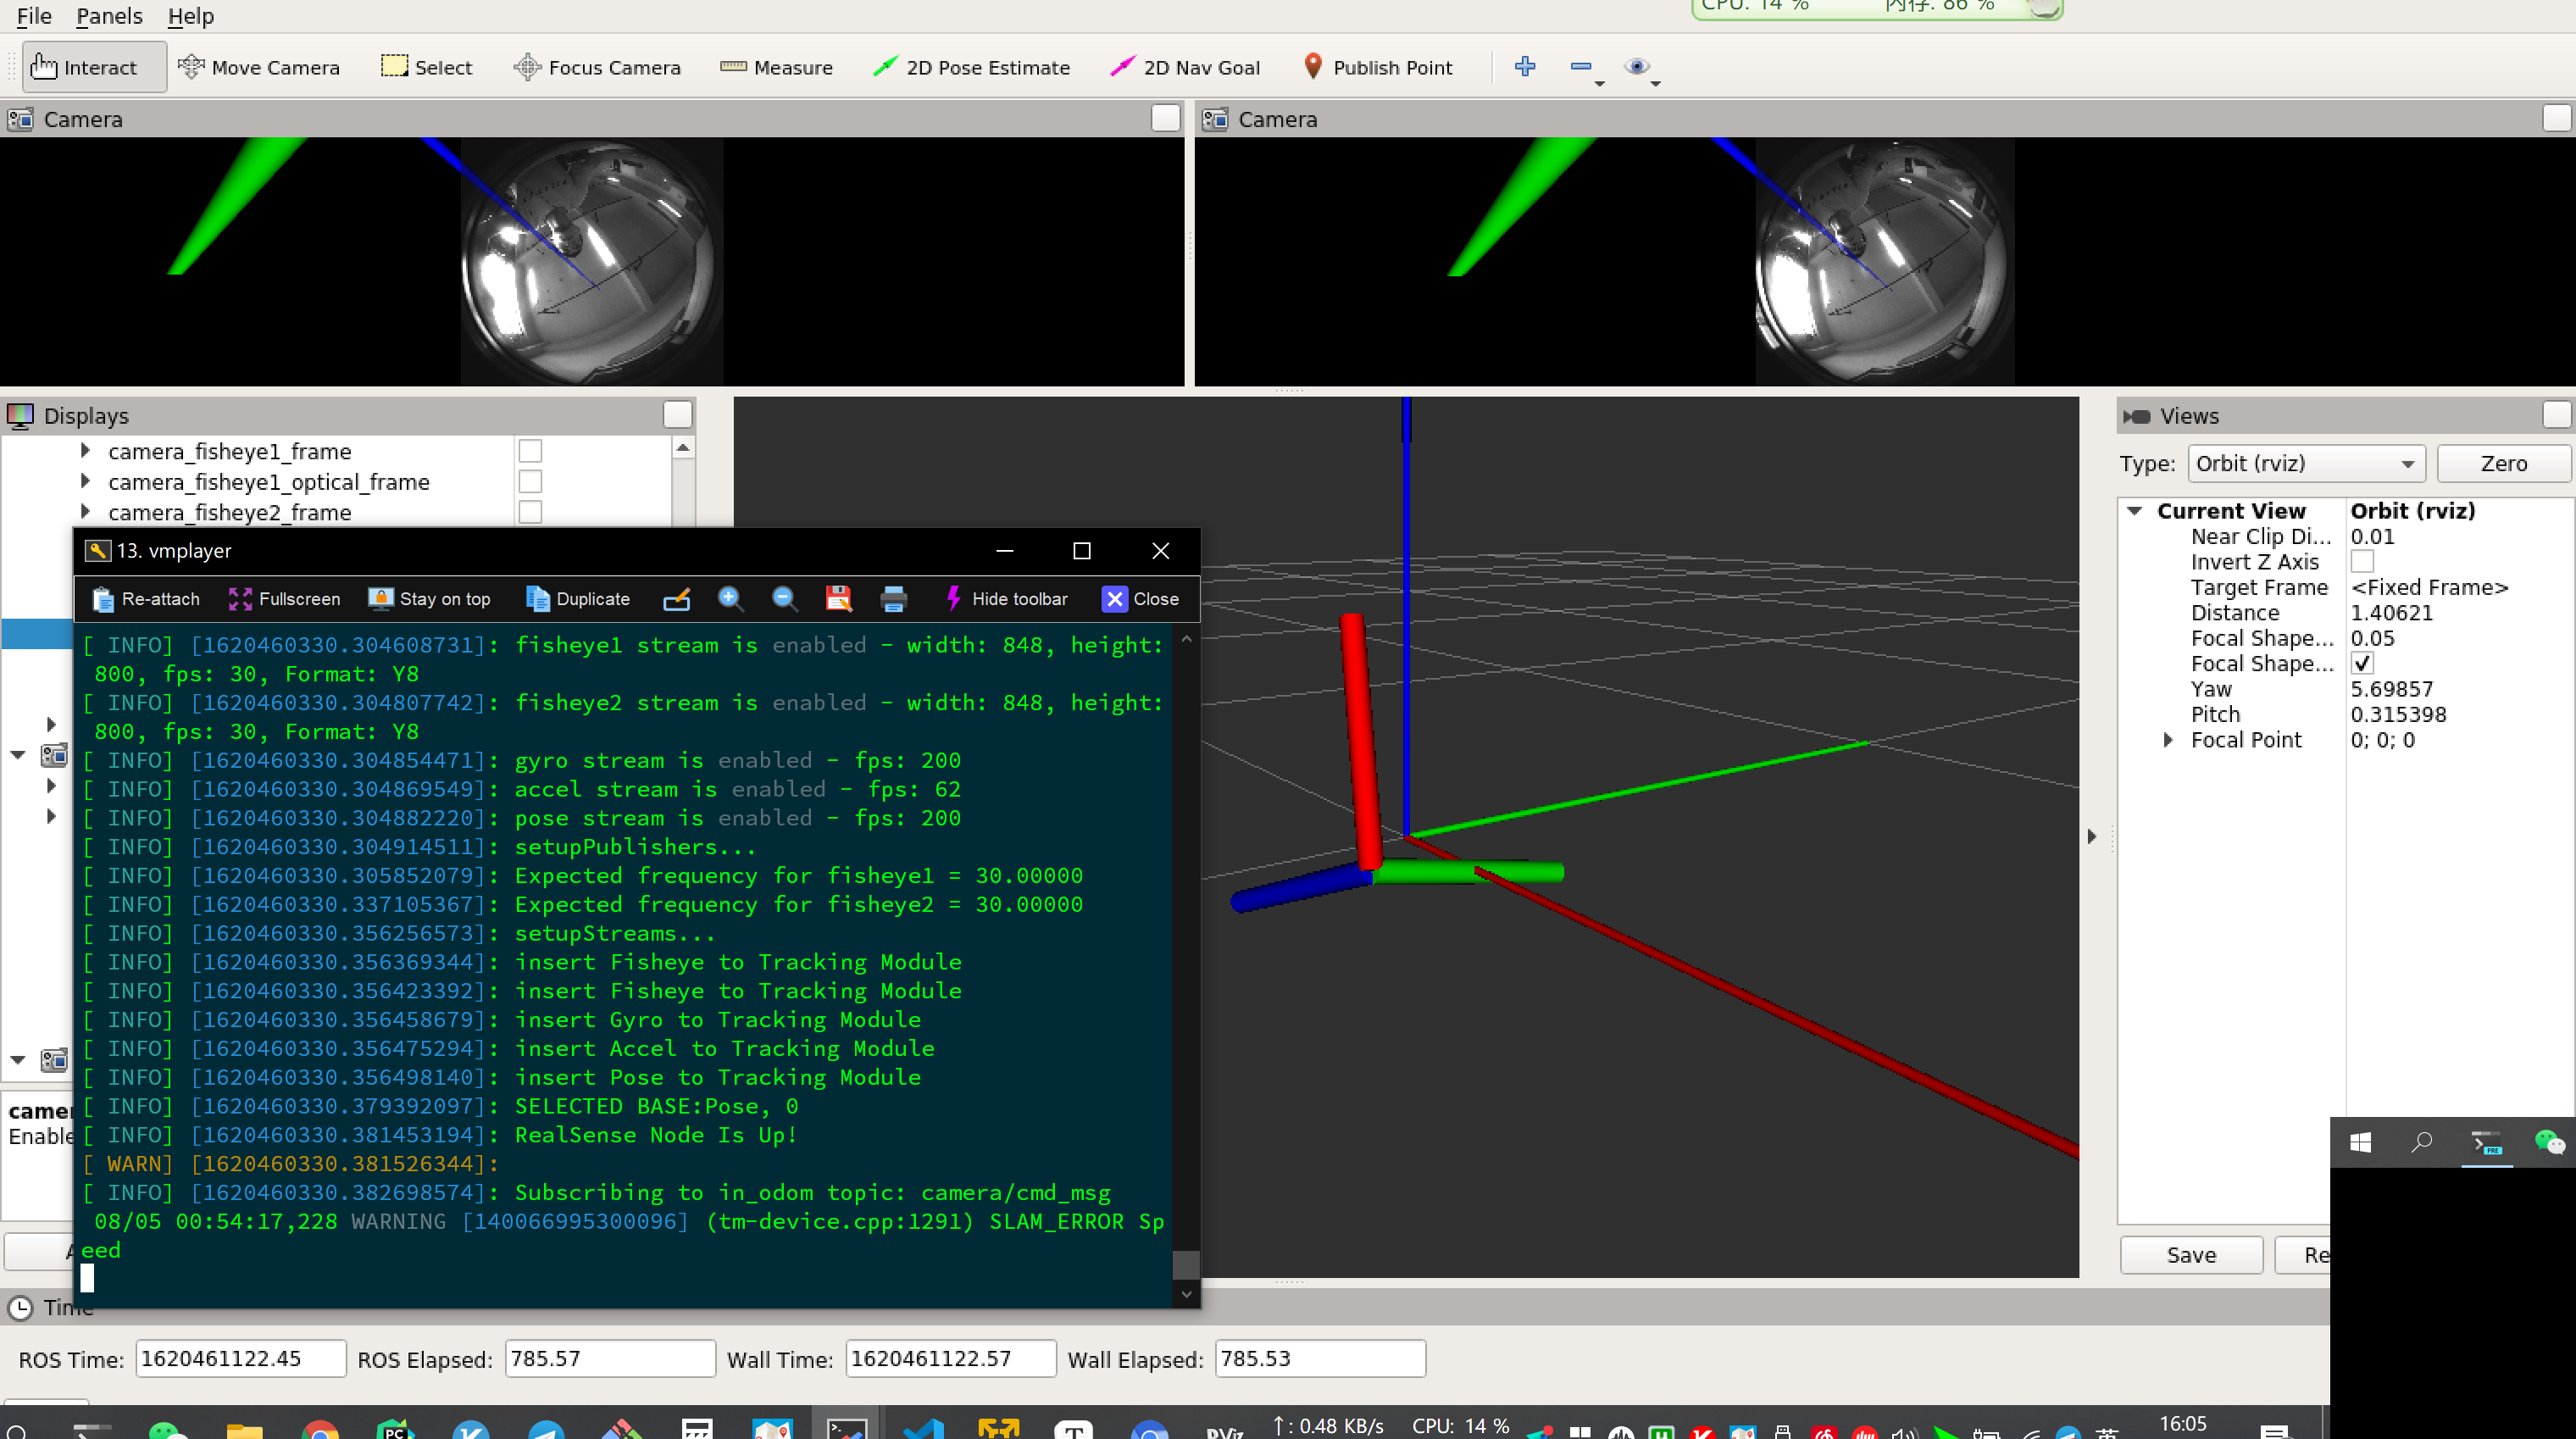Viewport: 2576px width, 1439px height.
Task: Click the Zero button in Views
Action: (2502, 463)
